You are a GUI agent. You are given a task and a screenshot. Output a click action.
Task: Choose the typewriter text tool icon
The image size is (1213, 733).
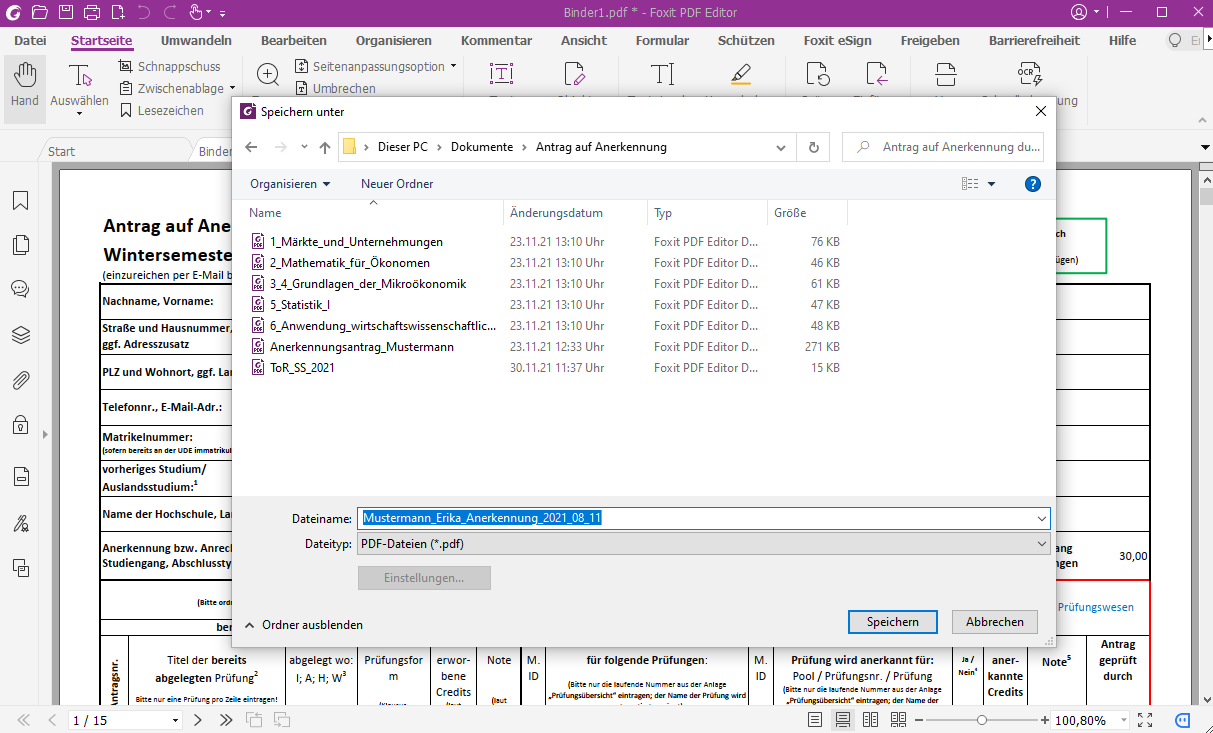tap(662, 74)
